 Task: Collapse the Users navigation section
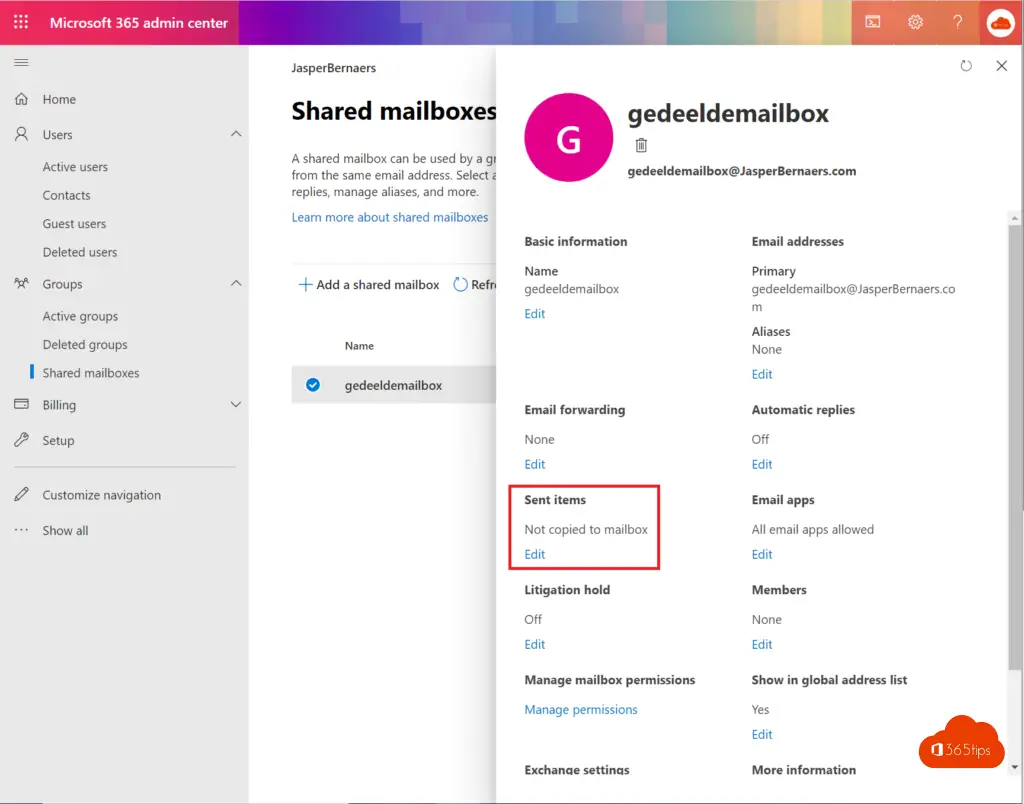[x=236, y=134]
